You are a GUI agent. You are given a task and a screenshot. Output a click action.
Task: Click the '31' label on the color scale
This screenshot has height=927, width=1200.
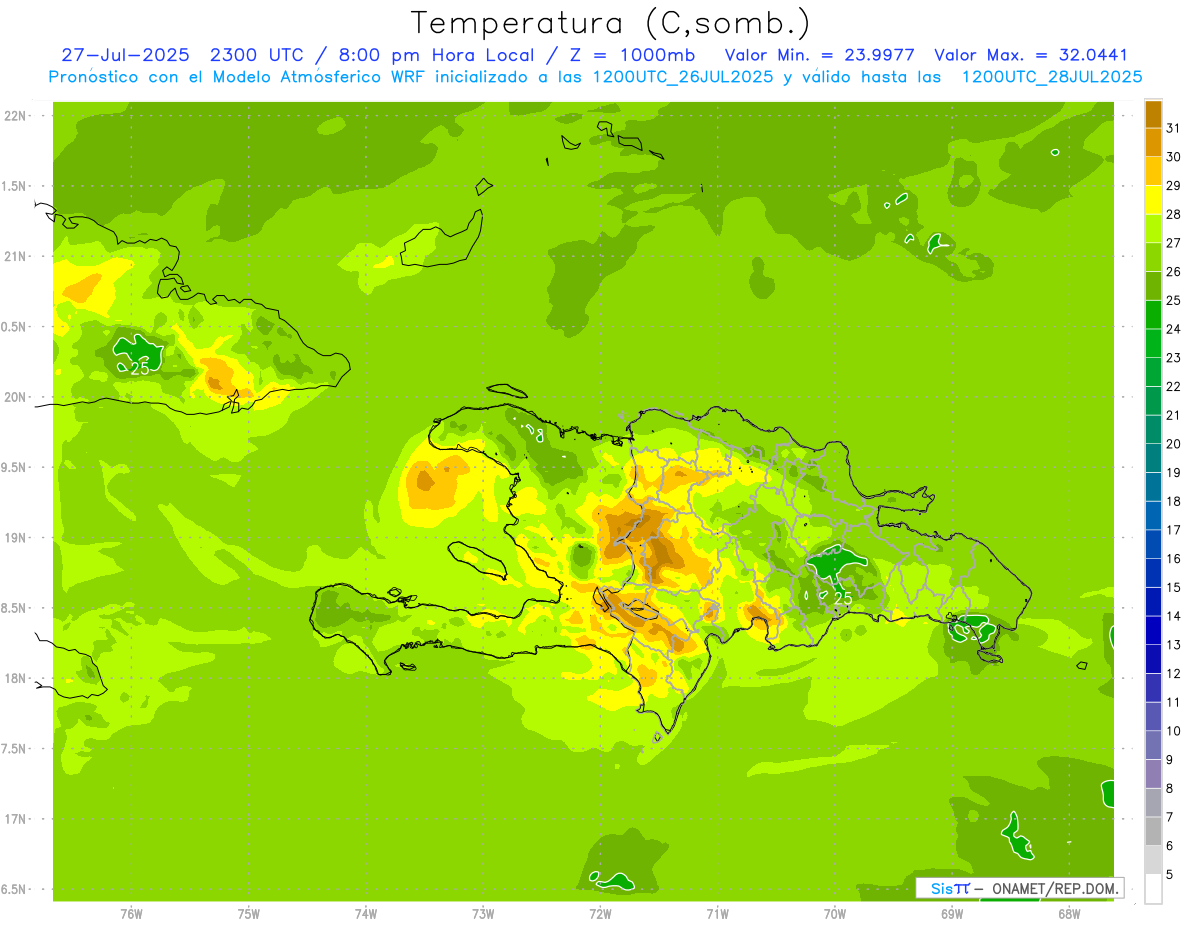click(1174, 128)
